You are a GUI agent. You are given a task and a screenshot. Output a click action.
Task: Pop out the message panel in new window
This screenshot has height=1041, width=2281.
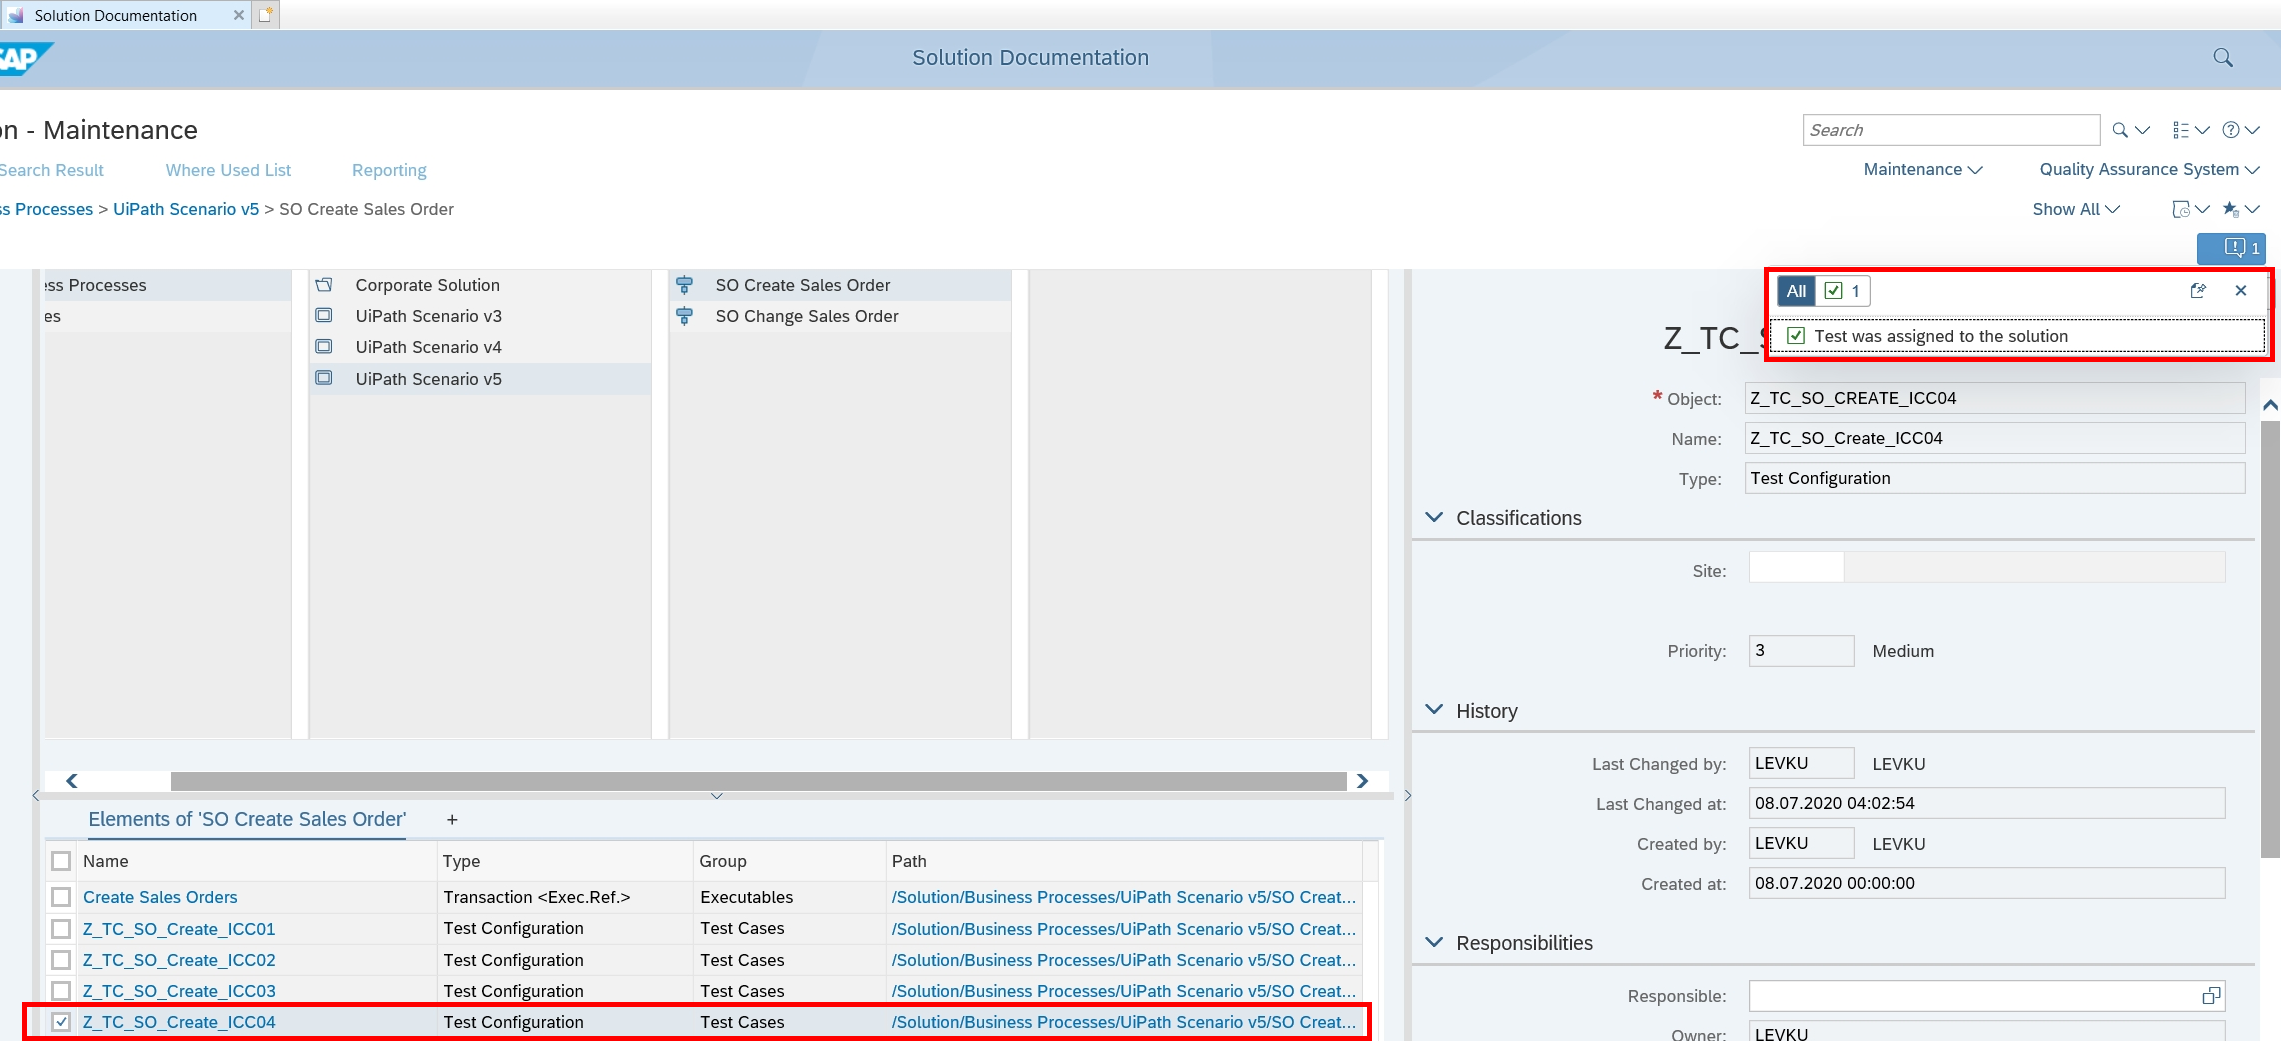(x=2198, y=291)
